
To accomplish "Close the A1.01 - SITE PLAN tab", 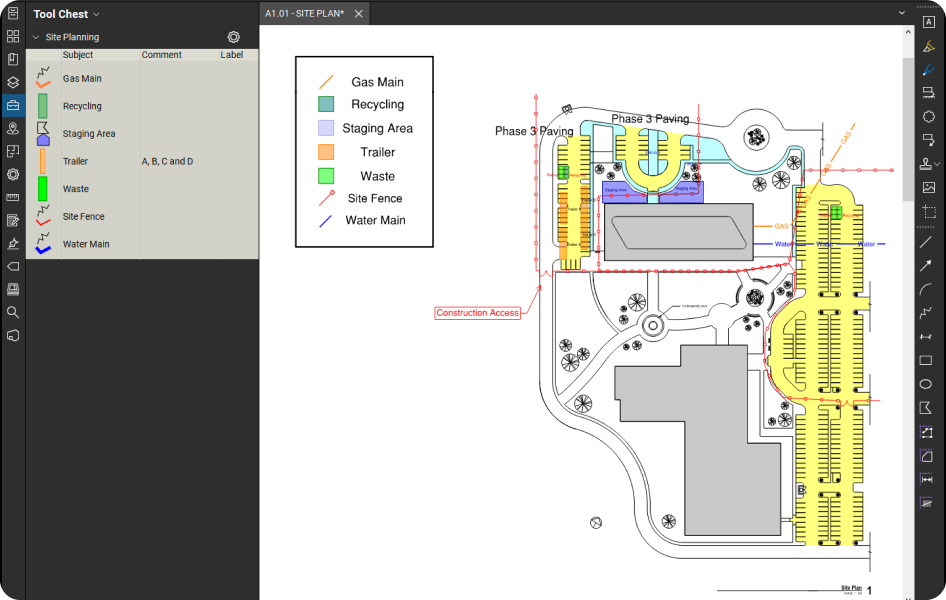I will coord(359,14).
